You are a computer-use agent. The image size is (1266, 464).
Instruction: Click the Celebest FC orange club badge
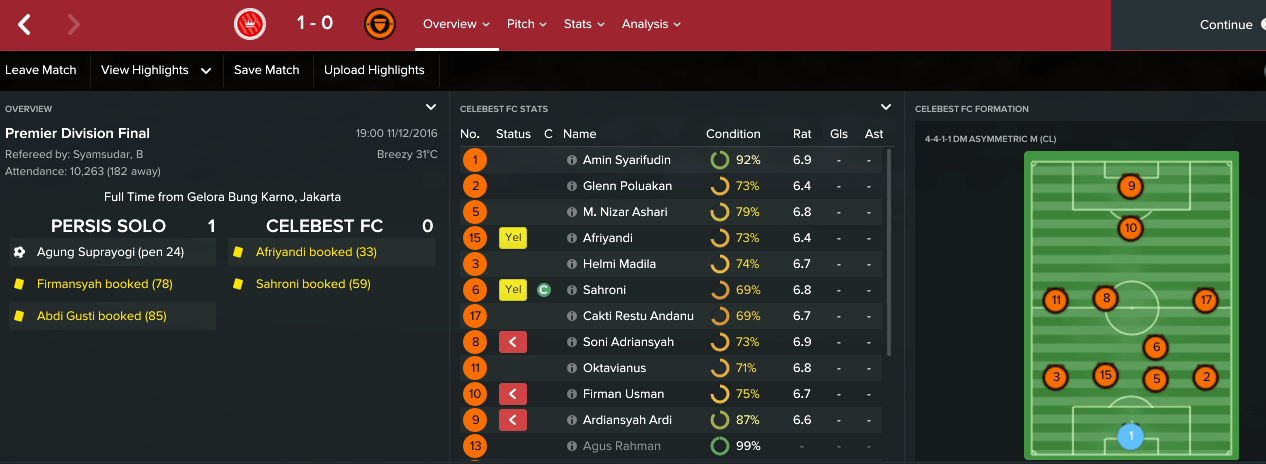click(380, 23)
